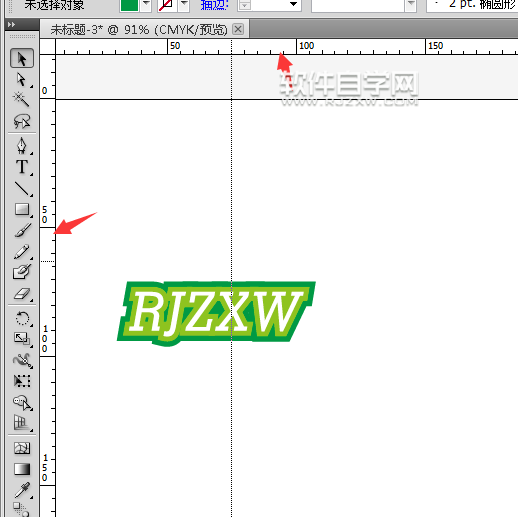Select the Rotate tool
Image resolution: width=518 pixels, height=517 pixels.
pos(22,318)
